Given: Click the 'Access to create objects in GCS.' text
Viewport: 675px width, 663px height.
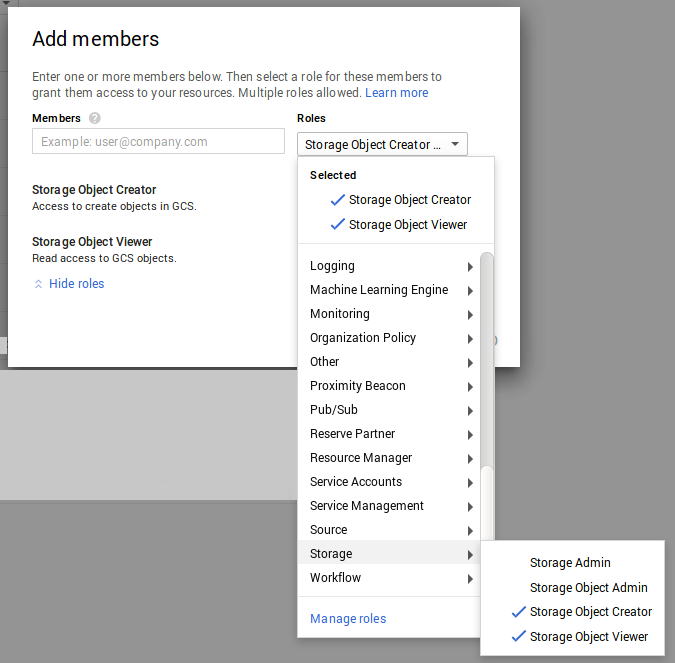Looking at the screenshot, I should 114,207.
